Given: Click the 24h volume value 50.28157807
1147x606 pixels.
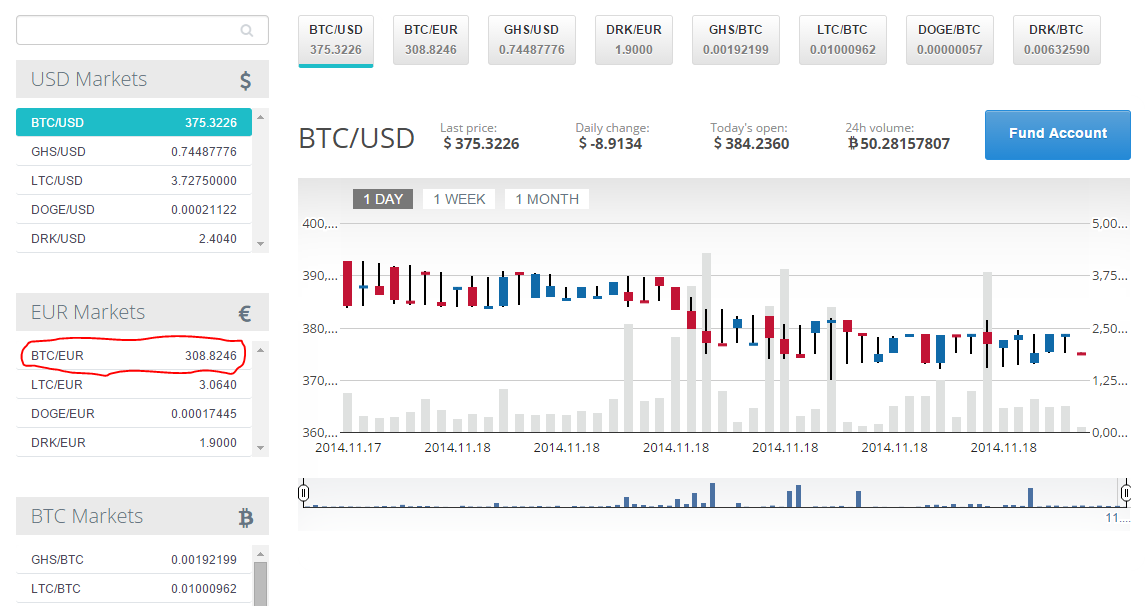Looking at the screenshot, I should pos(899,143).
